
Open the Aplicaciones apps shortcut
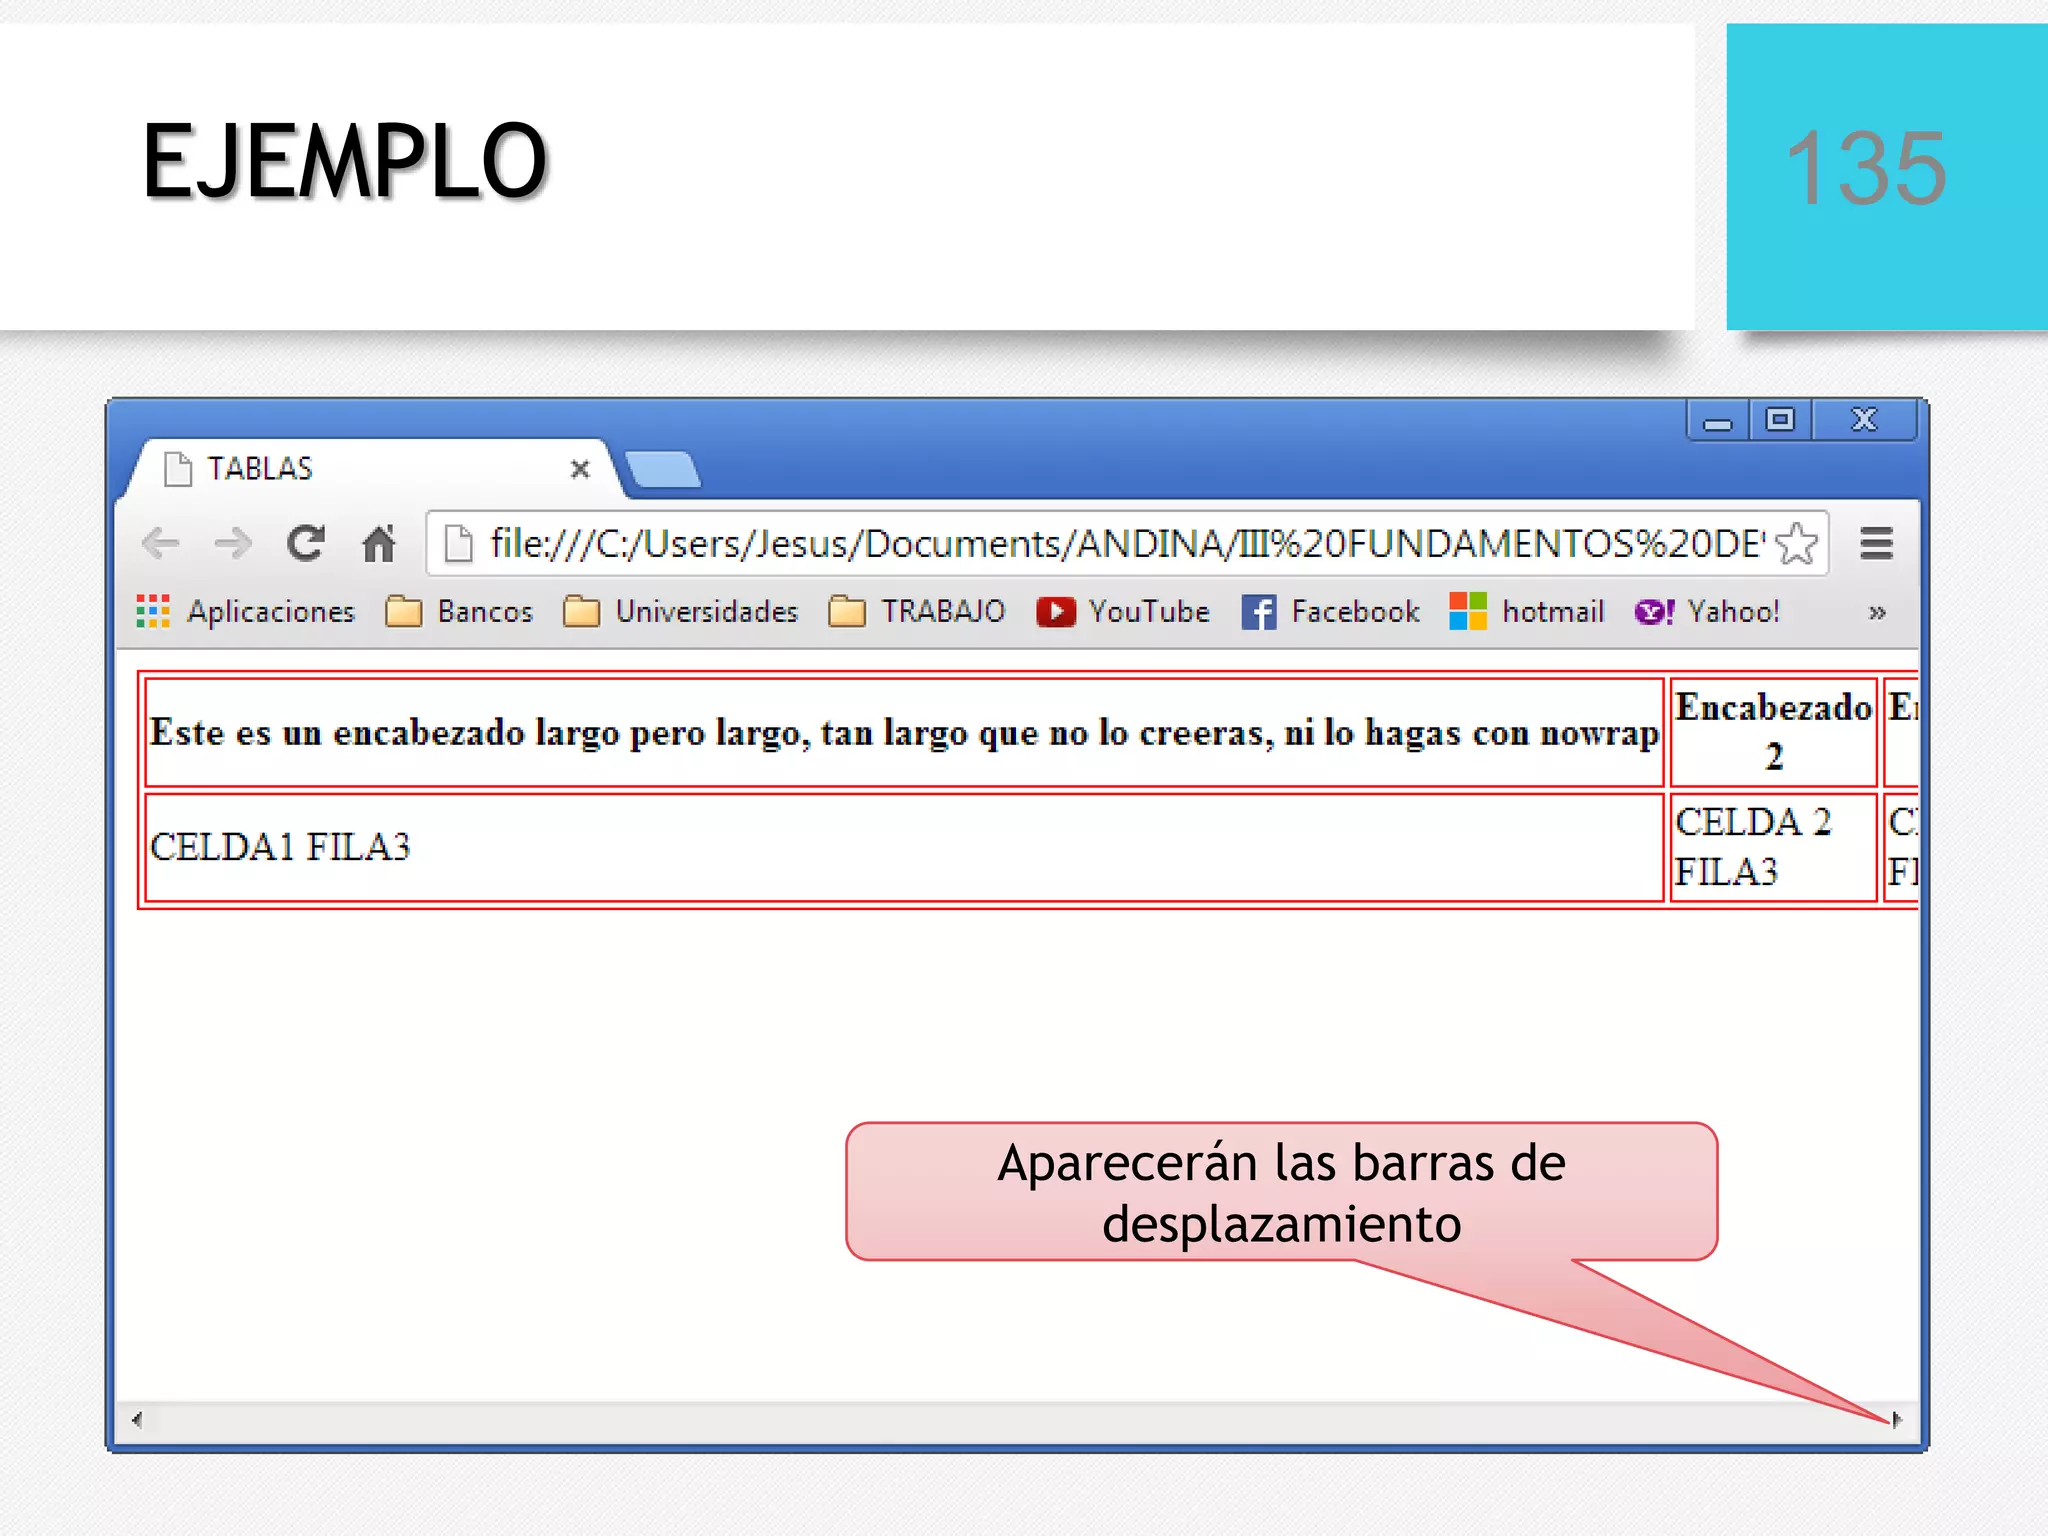point(246,611)
